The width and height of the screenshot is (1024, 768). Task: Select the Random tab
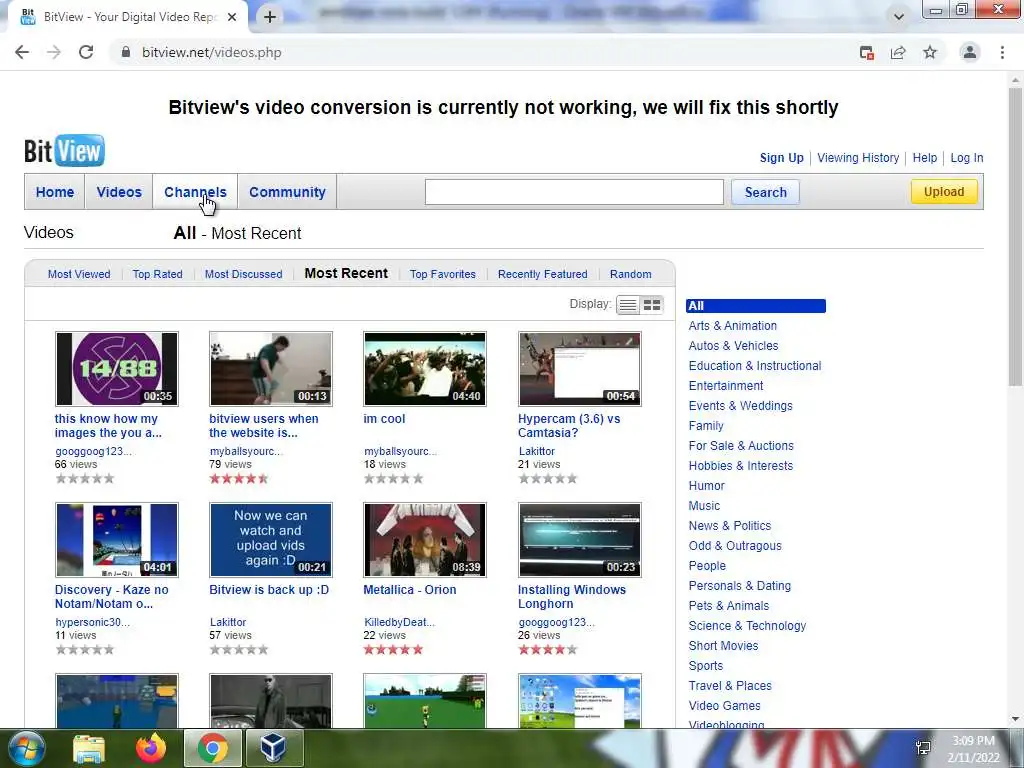(631, 274)
